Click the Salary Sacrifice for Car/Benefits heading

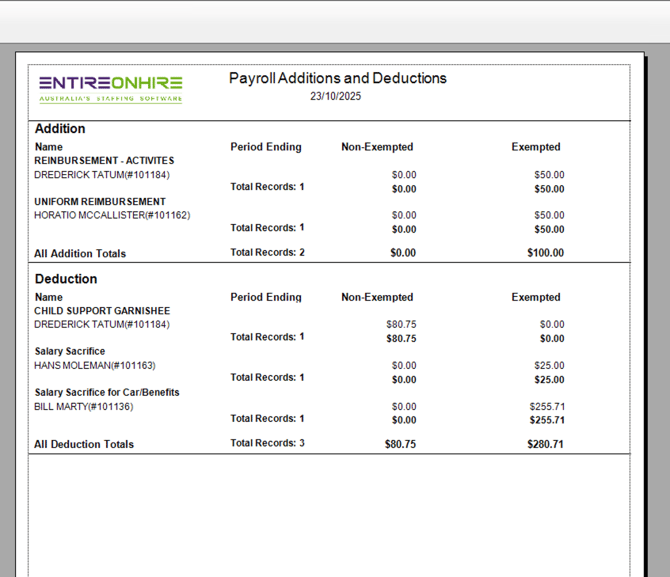107,393
